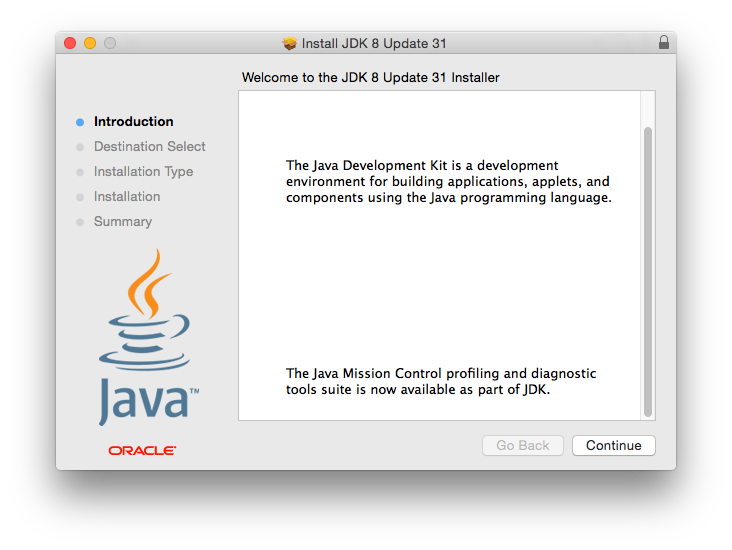The width and height of the screenshot is (732, 550).
Task: Click the vertical scrollbar in text pane
Action: (648, 271)
